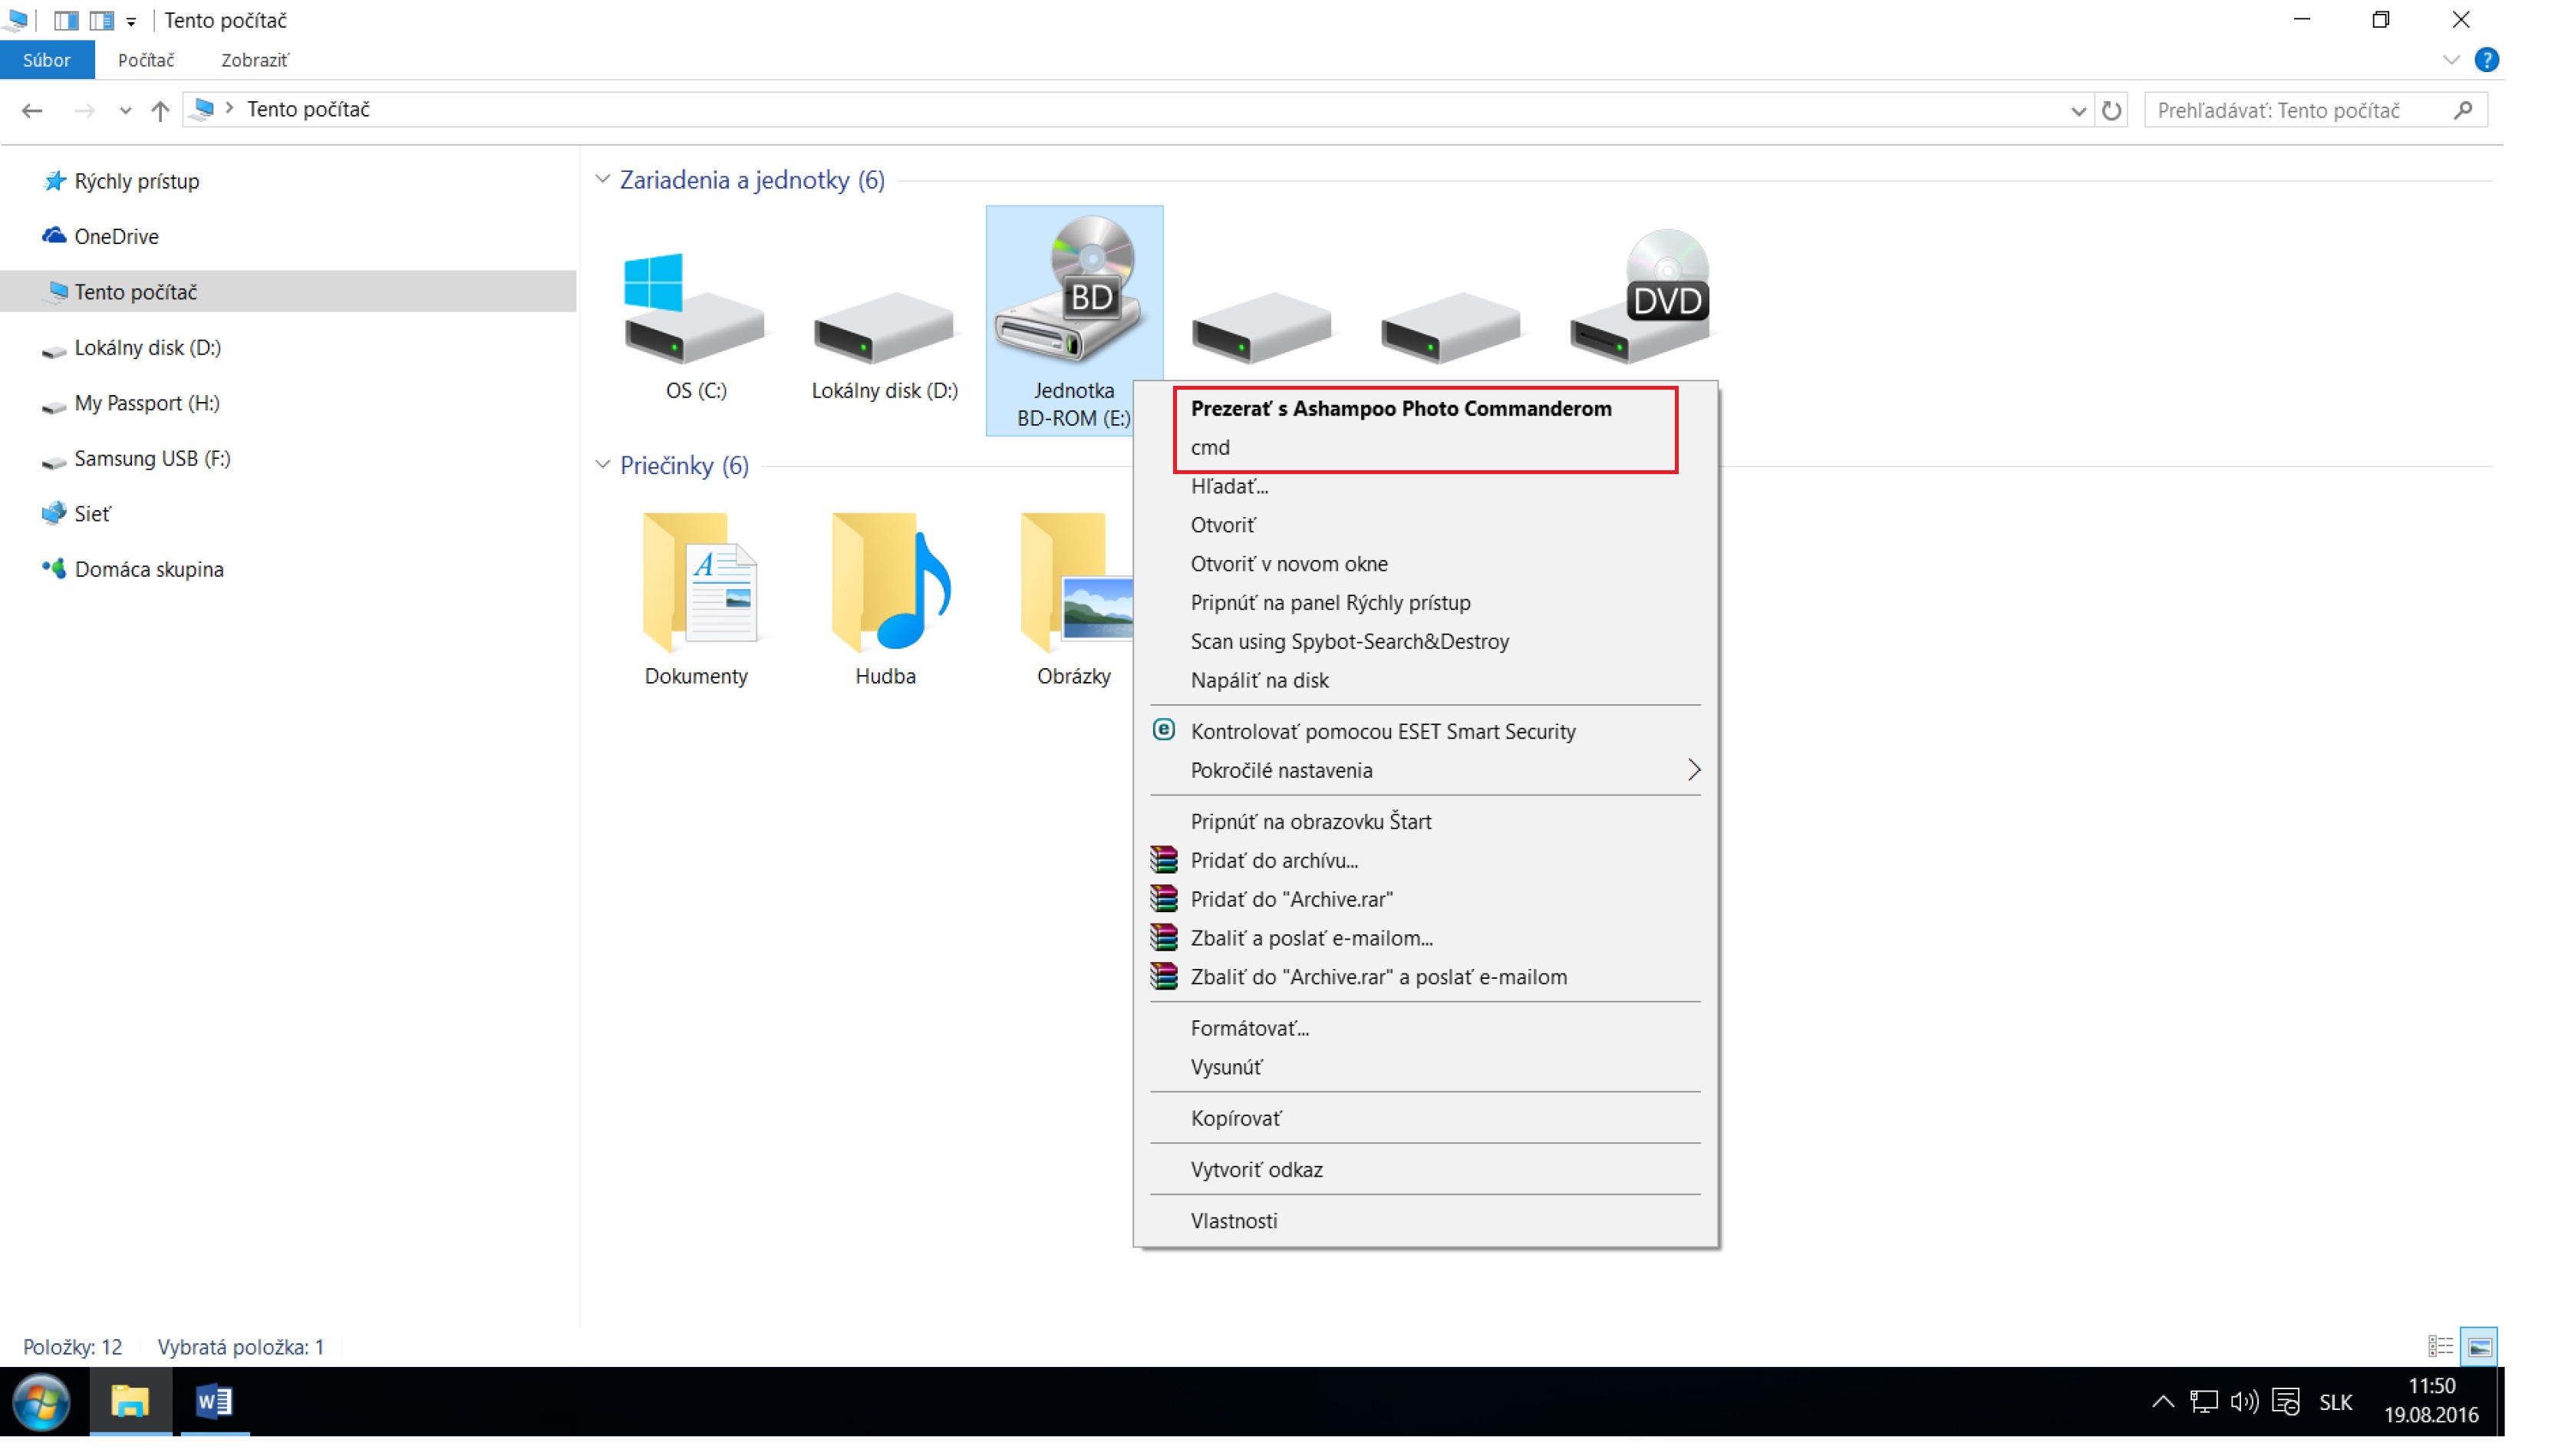Open the Hudba music folder
The image size is (2558, 1456).
pyautogui.click(x=886, y=585)
